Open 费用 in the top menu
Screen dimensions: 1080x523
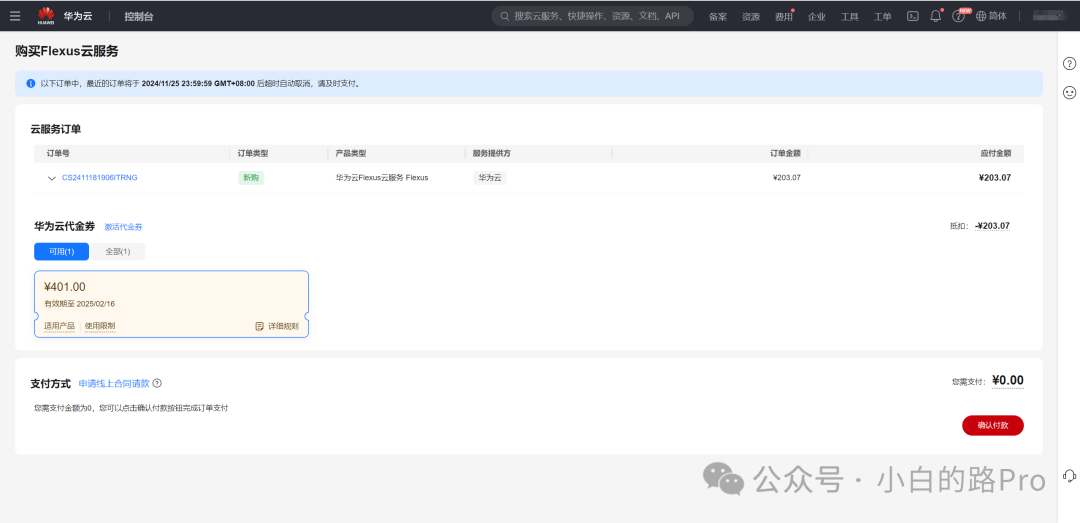(x=784, y=17)
